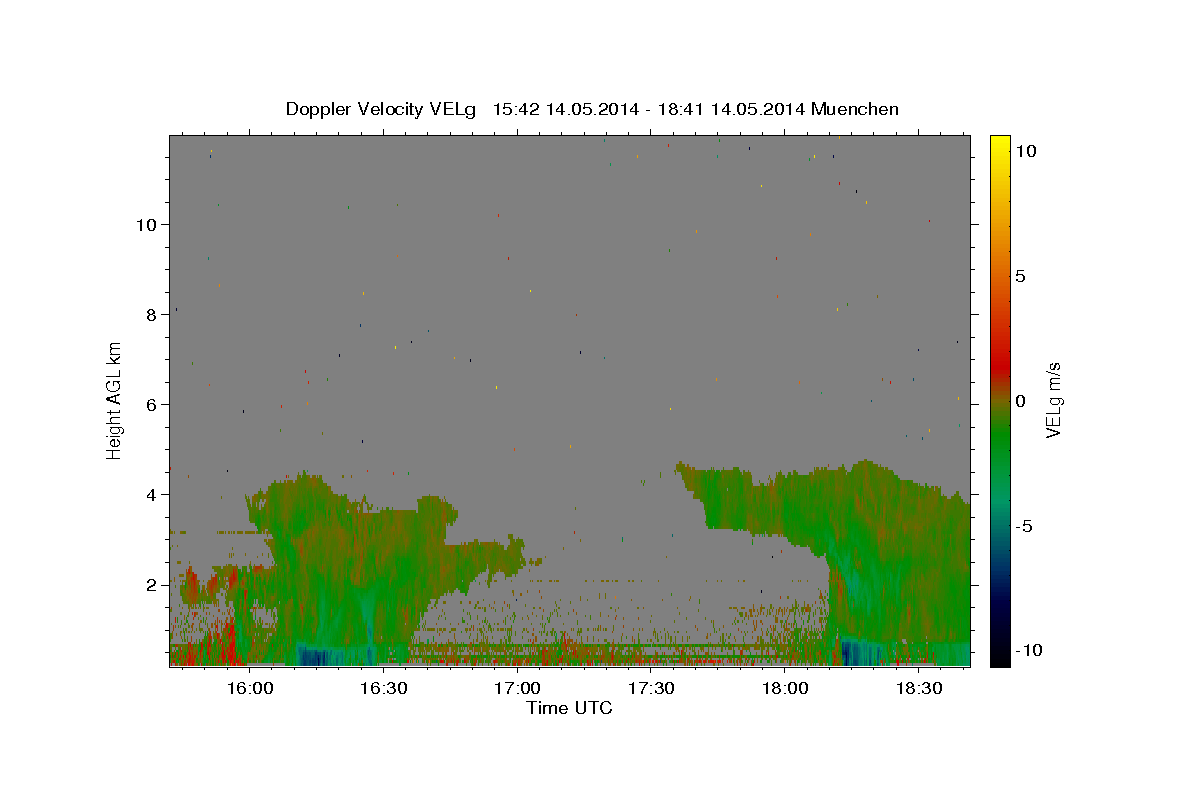Screen dimensions: 1200x800
Task: Click the '16:00' time tick label
Action: pyautogui.click(x=250, y=688)
